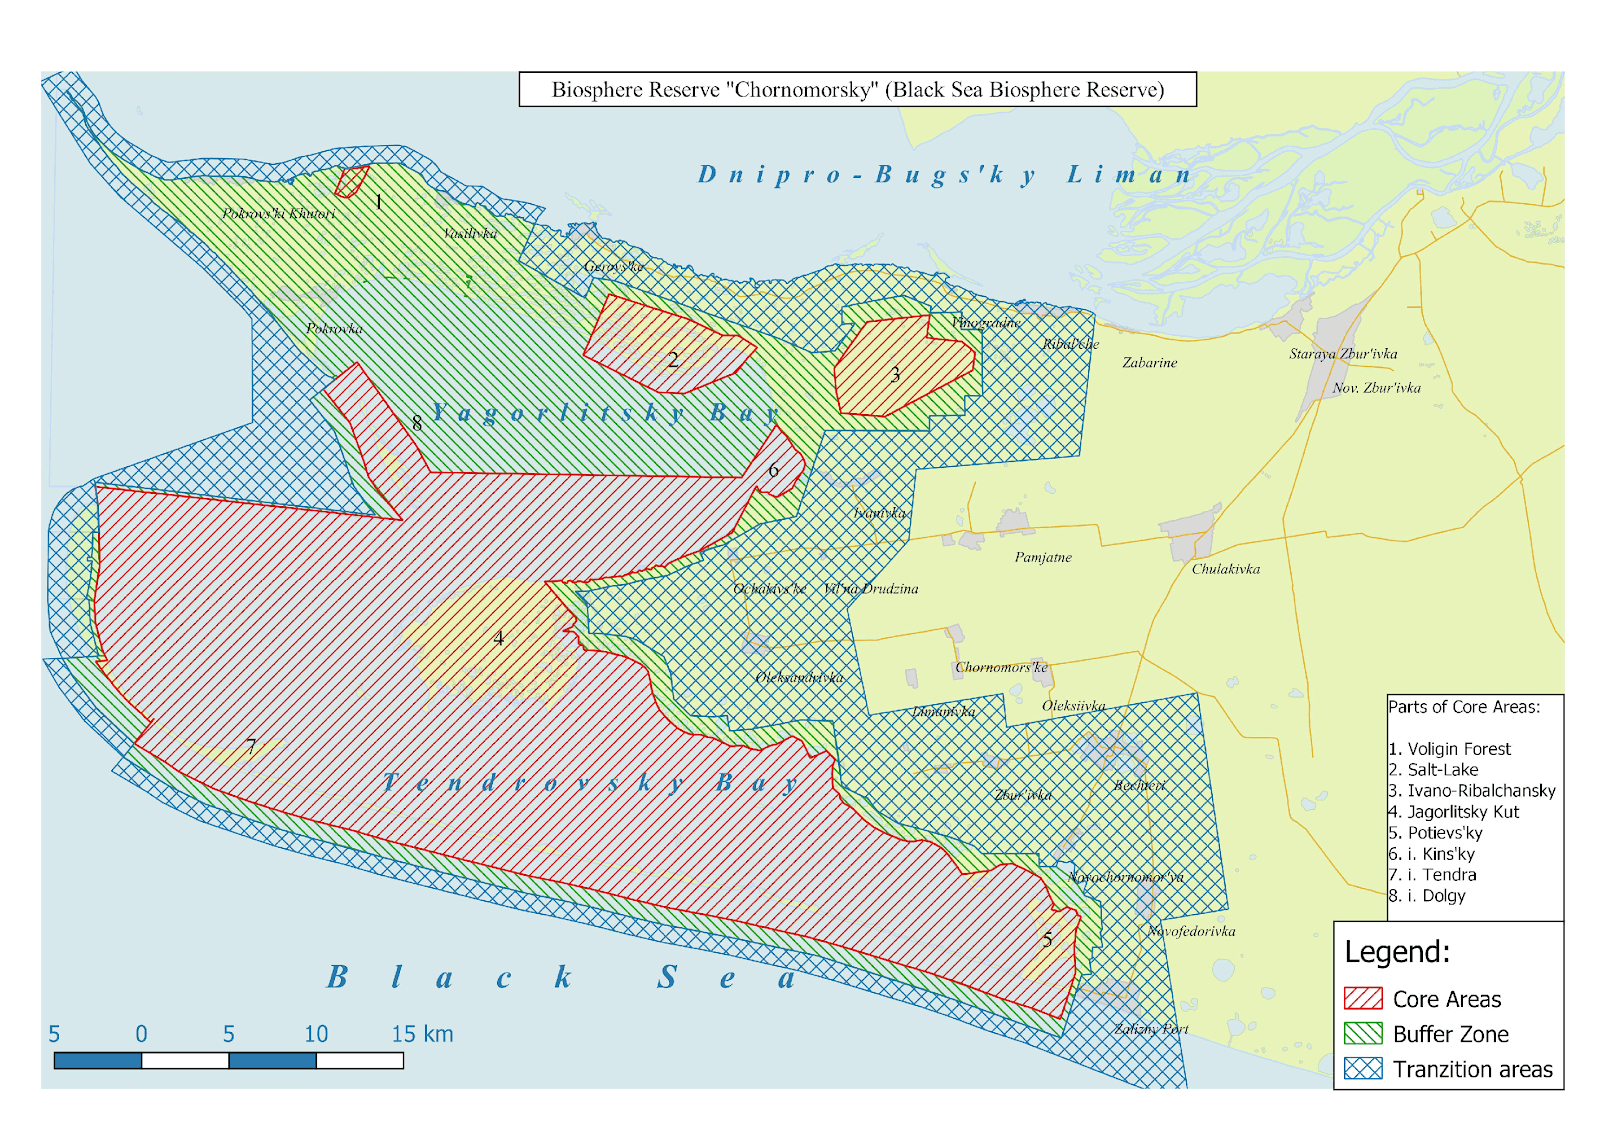Click the Dnipro-Bugs'ky Liman label

coord(945,174)
